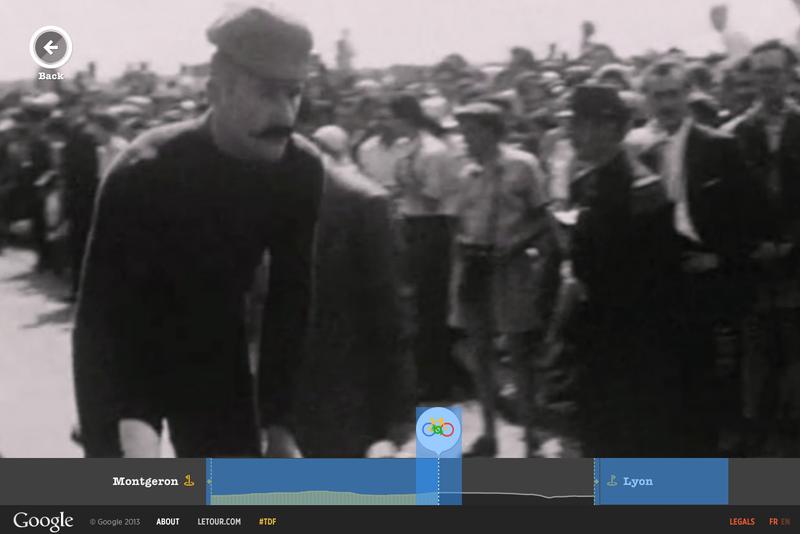Open the ABOUT page
This screenshot has height=534, width=800.
click(168, 522)
